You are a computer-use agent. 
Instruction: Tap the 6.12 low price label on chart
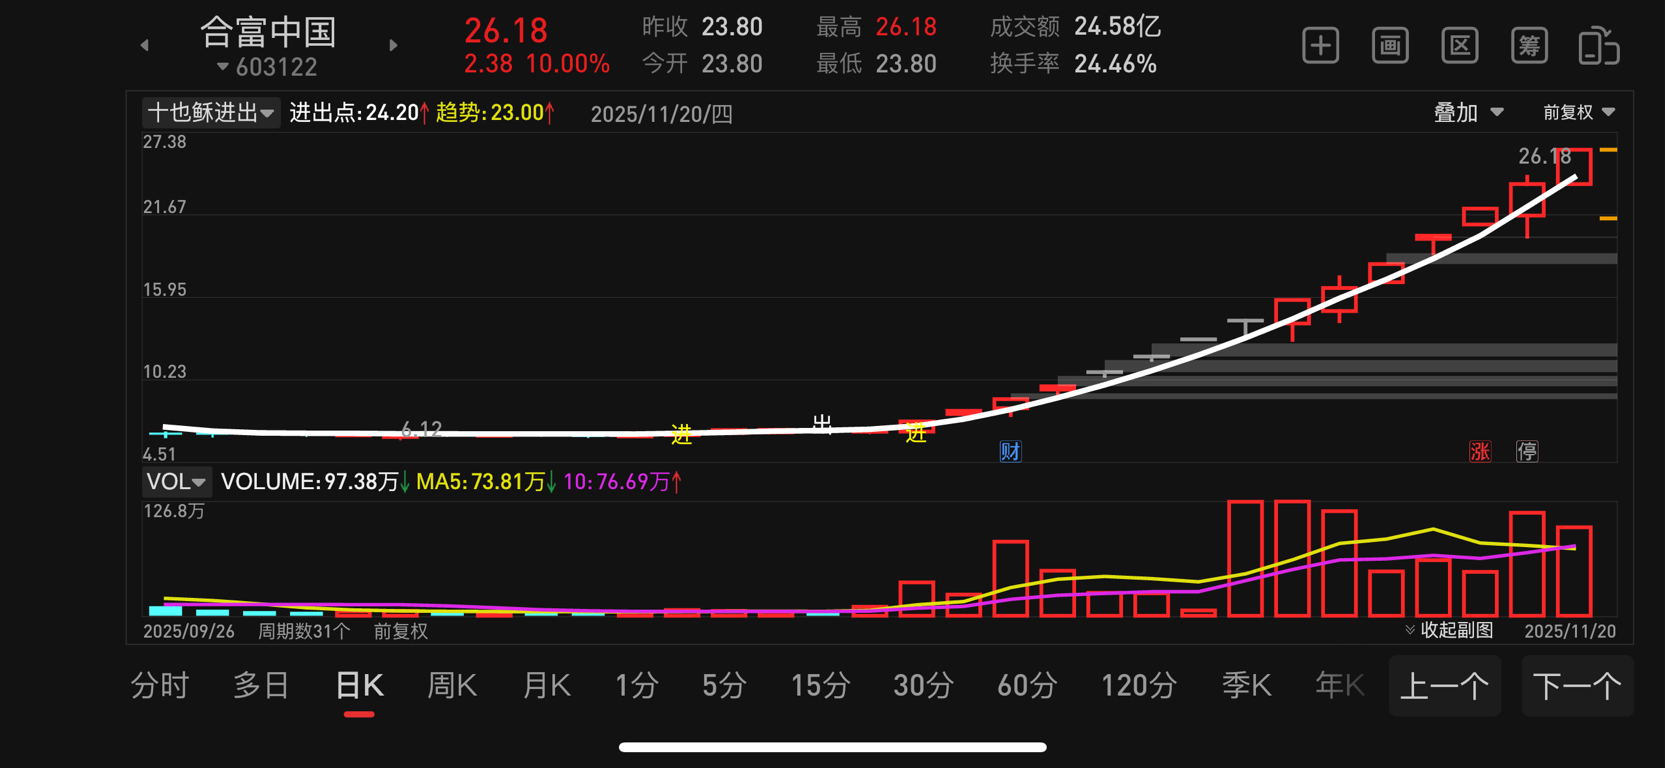coord(421,429)
